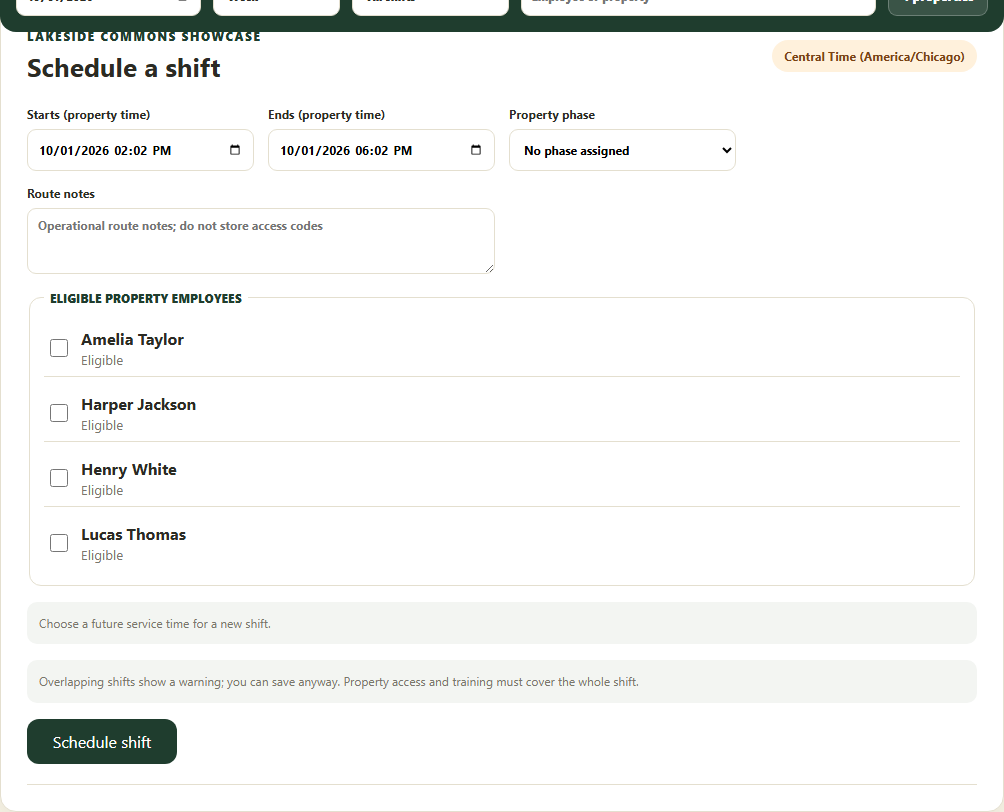Click Eligible status under Amelia Taylor
Viewport: 1004px width, 812px height.
pyautogui.click(x=102, y=361)
